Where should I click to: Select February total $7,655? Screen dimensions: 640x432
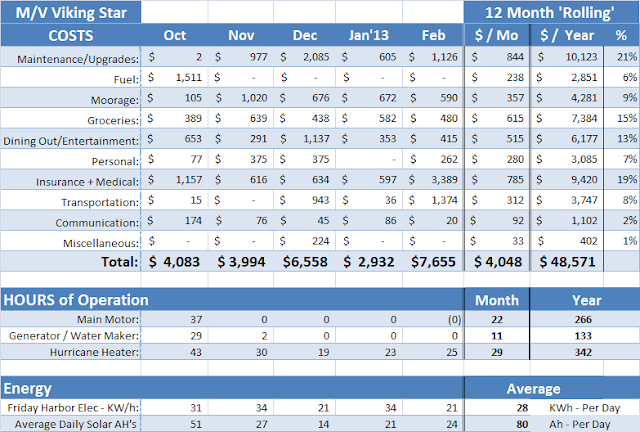(433, 262)
